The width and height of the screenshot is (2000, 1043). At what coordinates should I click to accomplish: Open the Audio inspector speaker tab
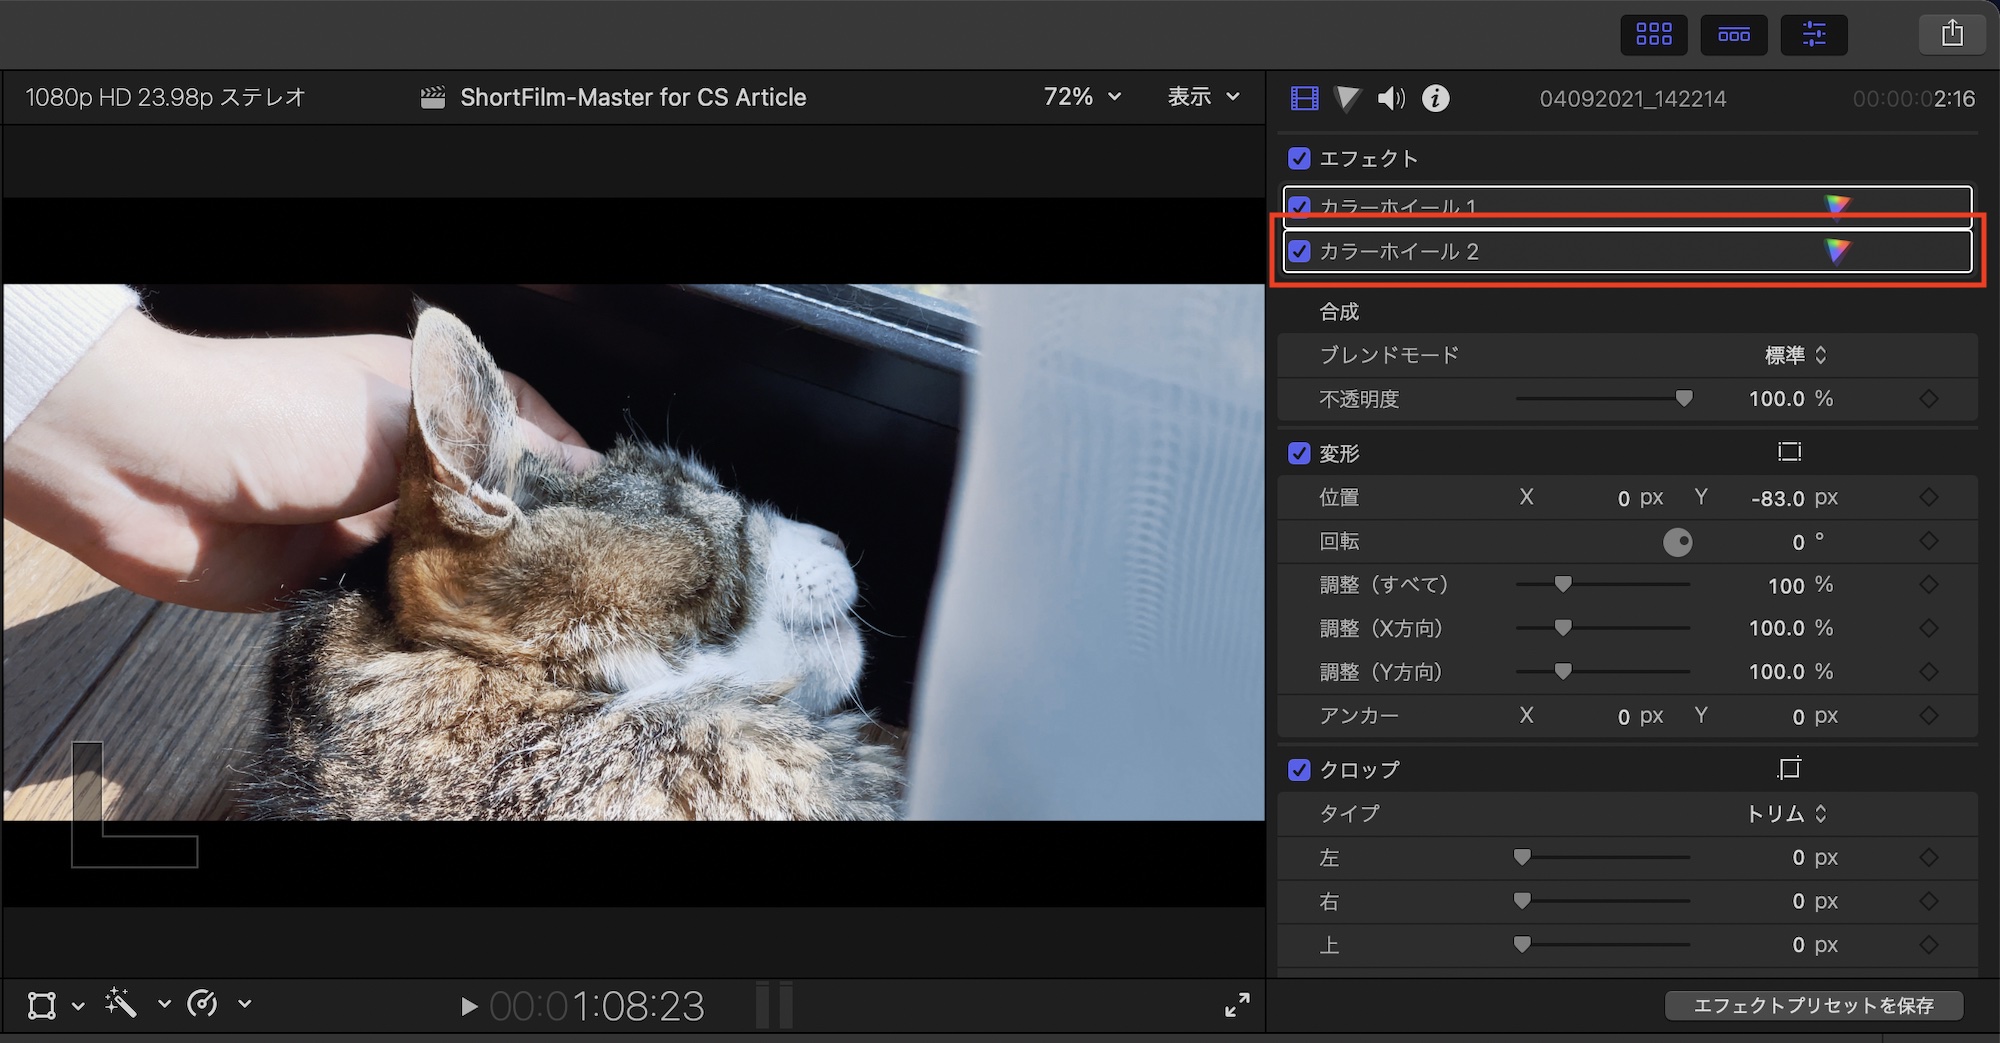(1391, 98)
